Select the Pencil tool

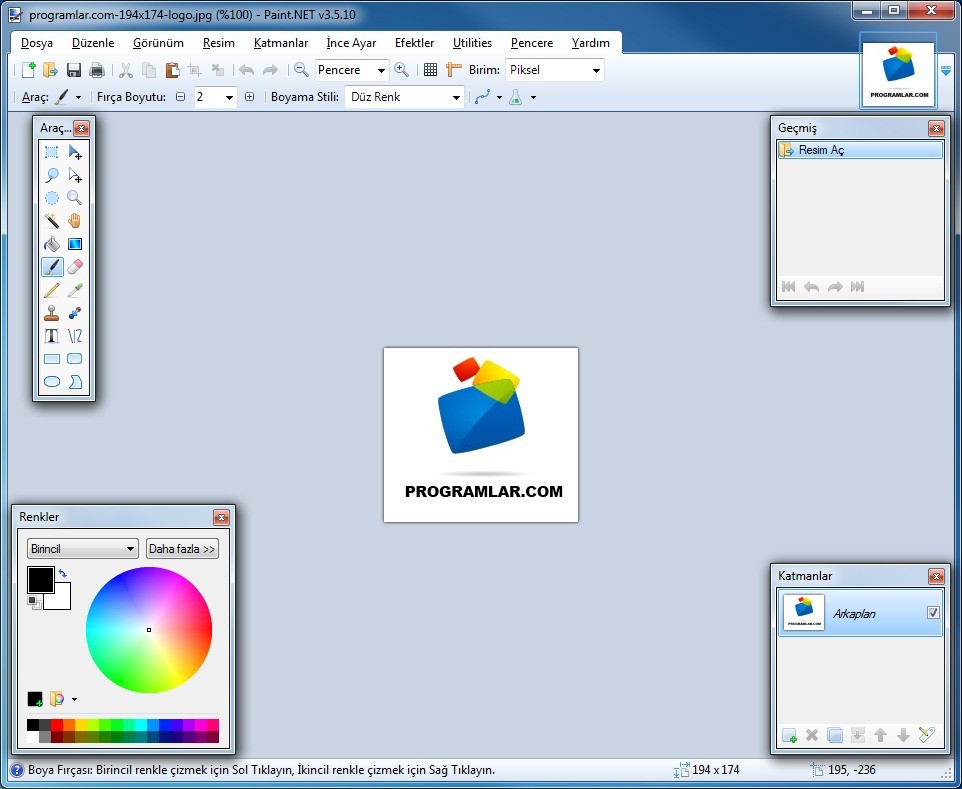pos(52,290)
